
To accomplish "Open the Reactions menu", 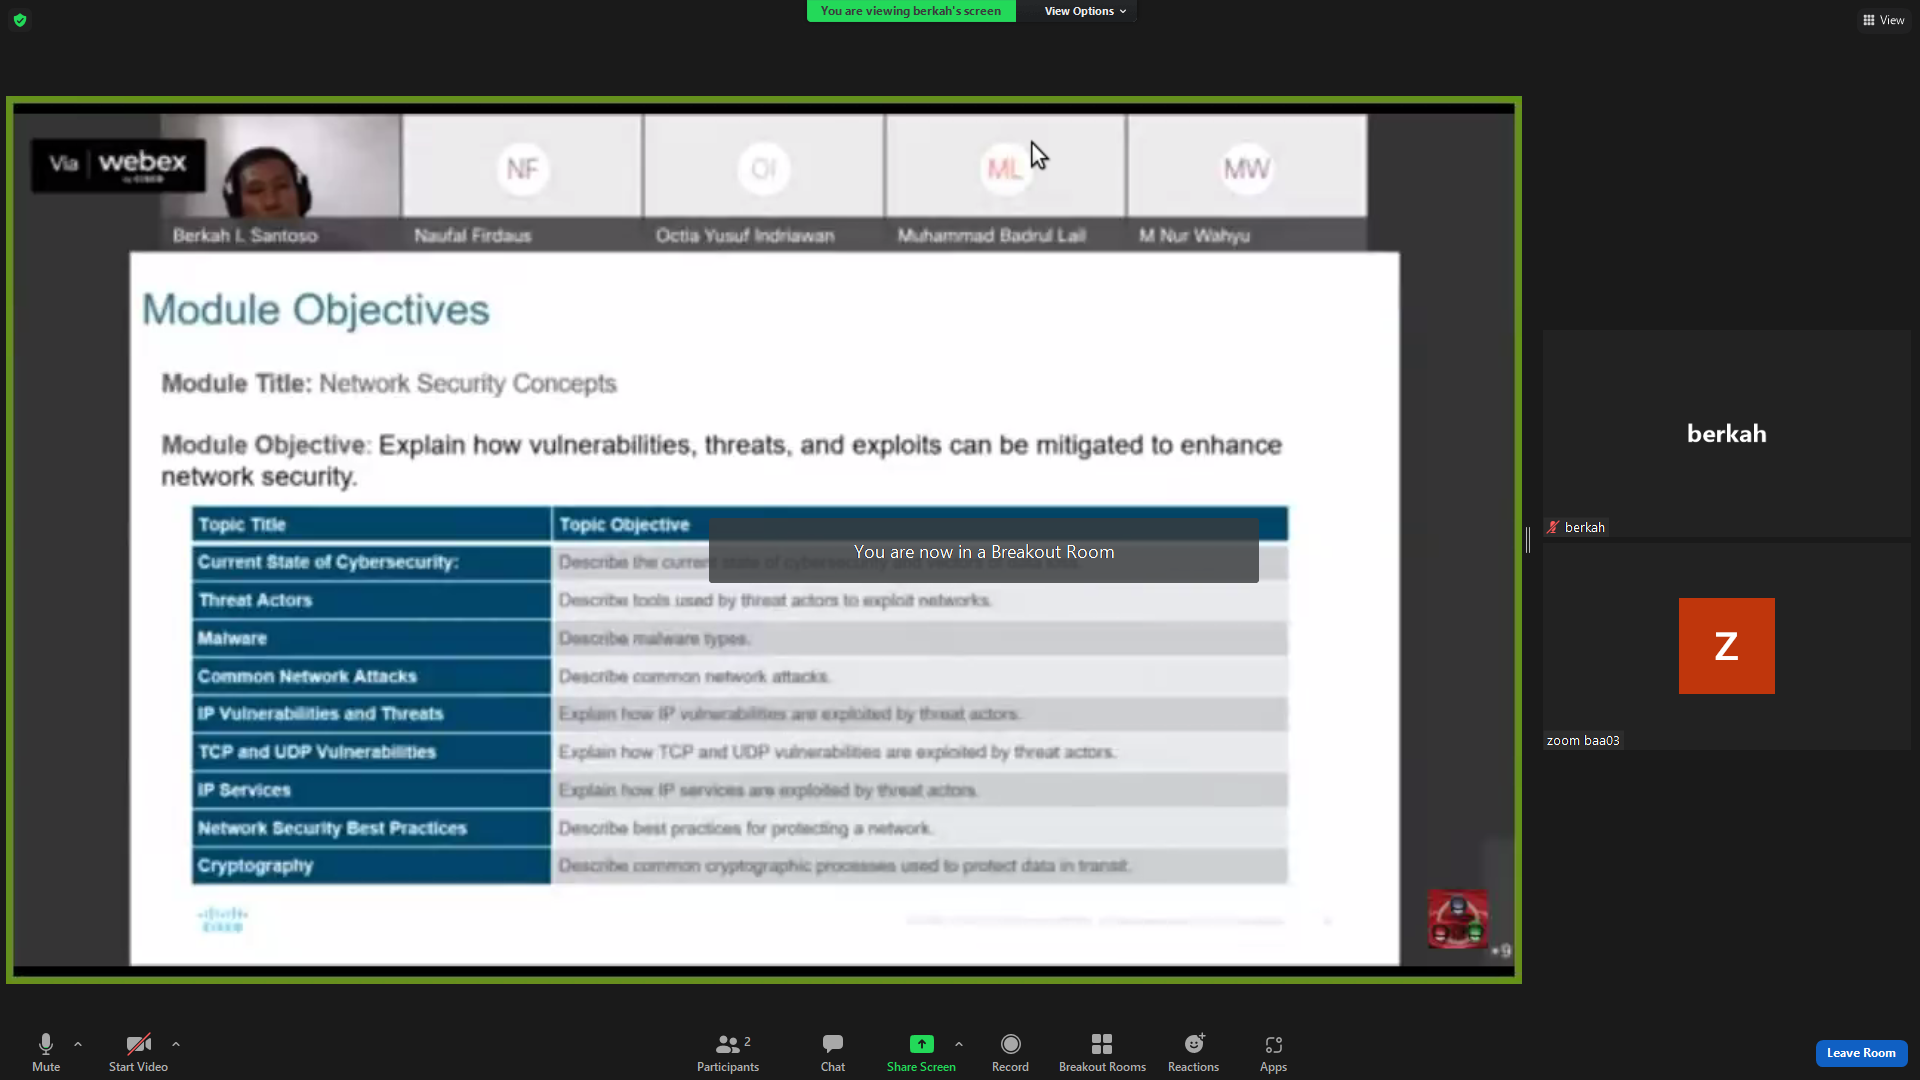I will click(1193, 1052).
